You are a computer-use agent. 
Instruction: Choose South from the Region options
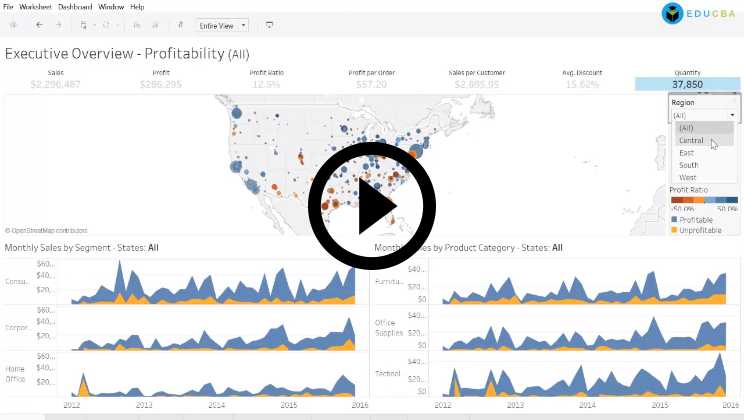pos(688,165)
